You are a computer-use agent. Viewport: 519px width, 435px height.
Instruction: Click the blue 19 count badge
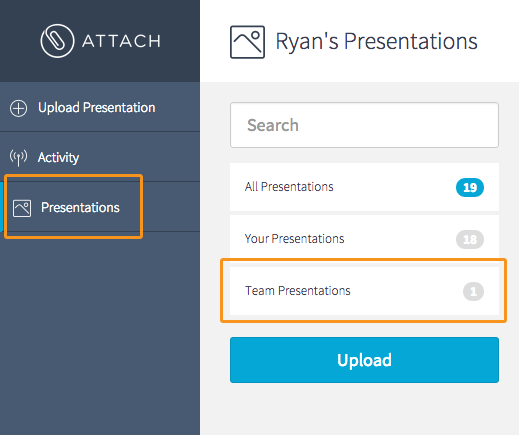pyautogui.click(x=470, y=187)
